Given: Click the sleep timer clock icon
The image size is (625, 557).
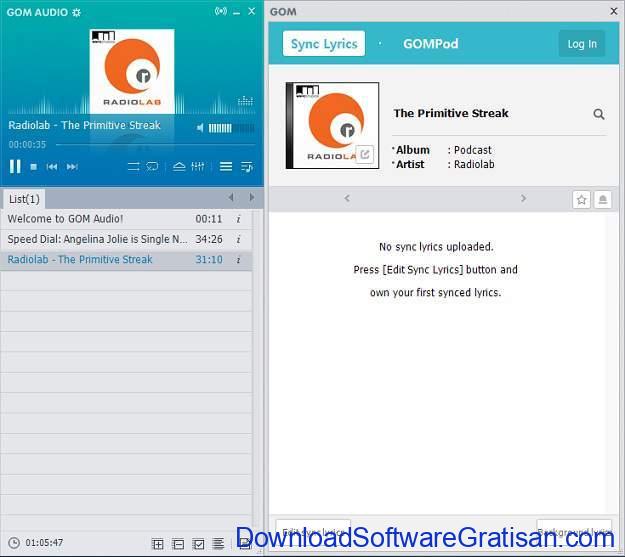Looking at the screenshot, I should 14,543.
